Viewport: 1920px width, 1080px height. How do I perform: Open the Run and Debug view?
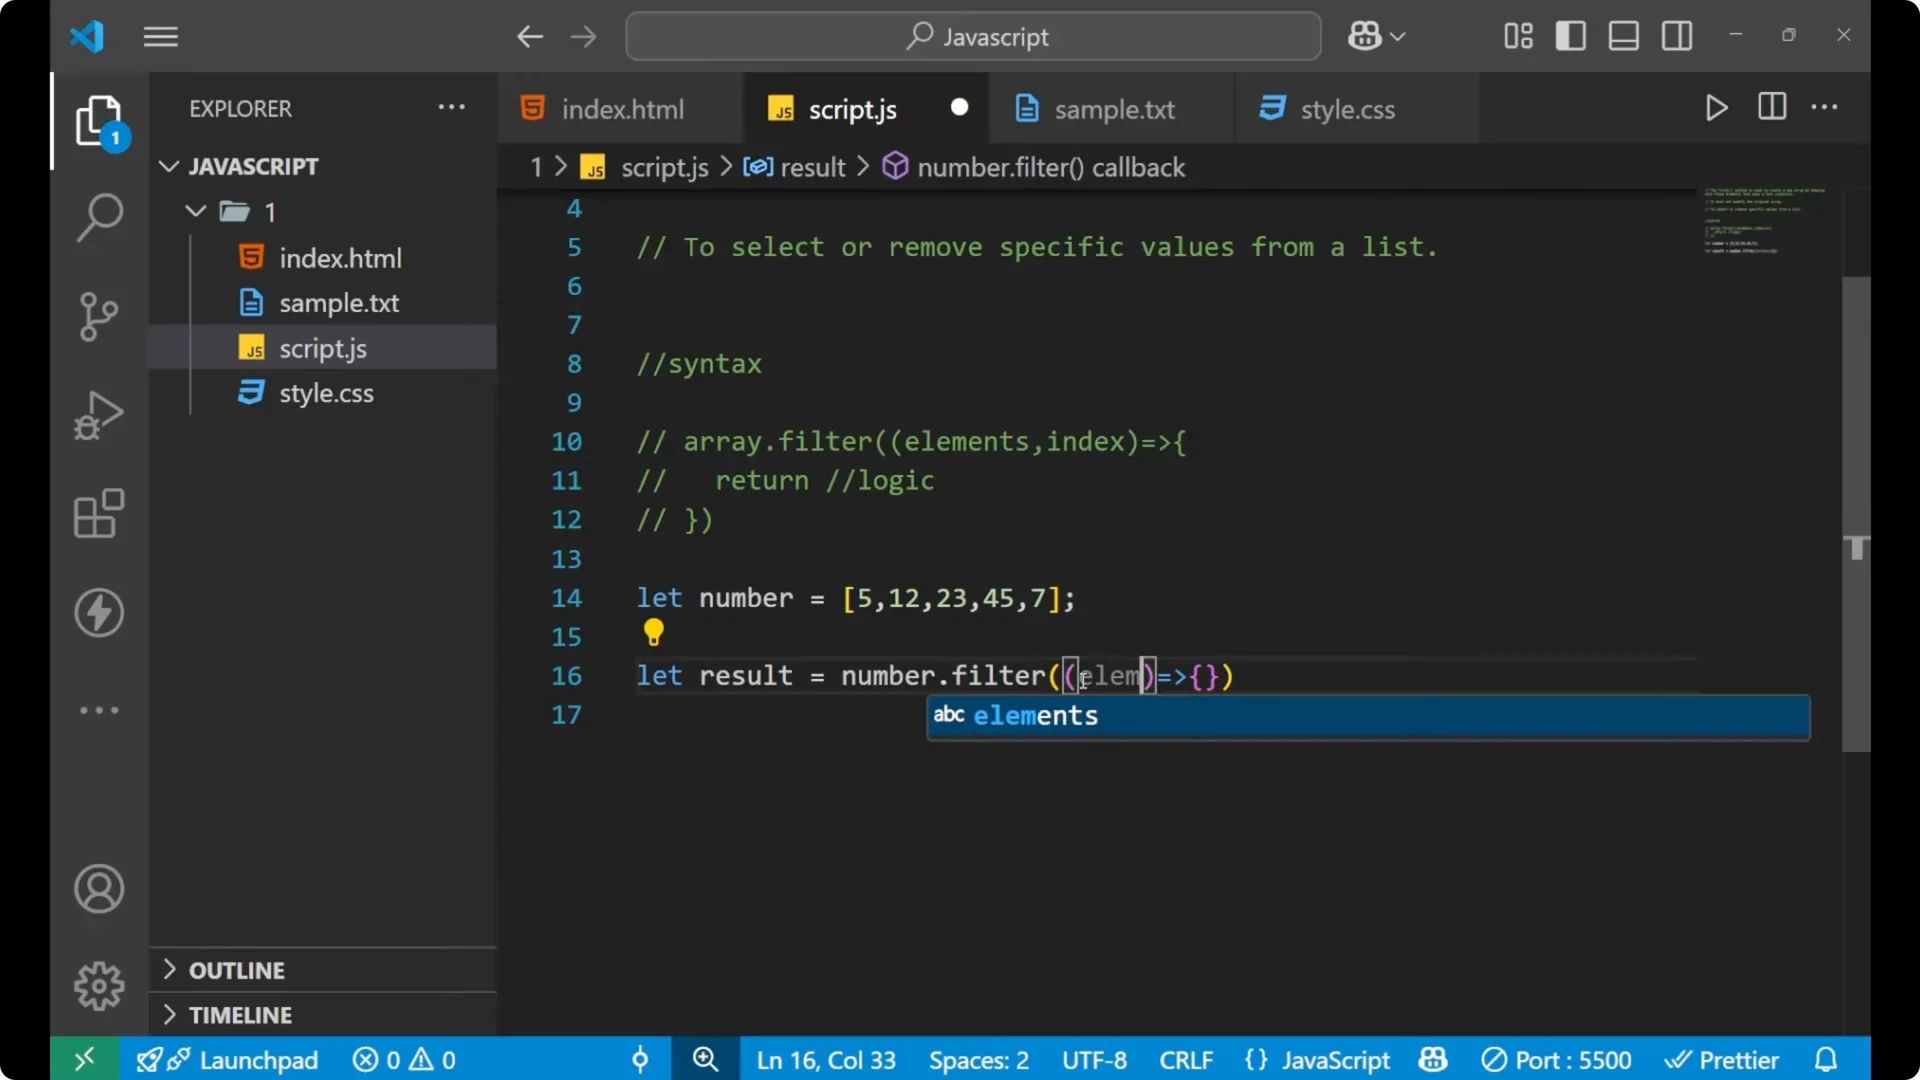click(x=98, y=415)
